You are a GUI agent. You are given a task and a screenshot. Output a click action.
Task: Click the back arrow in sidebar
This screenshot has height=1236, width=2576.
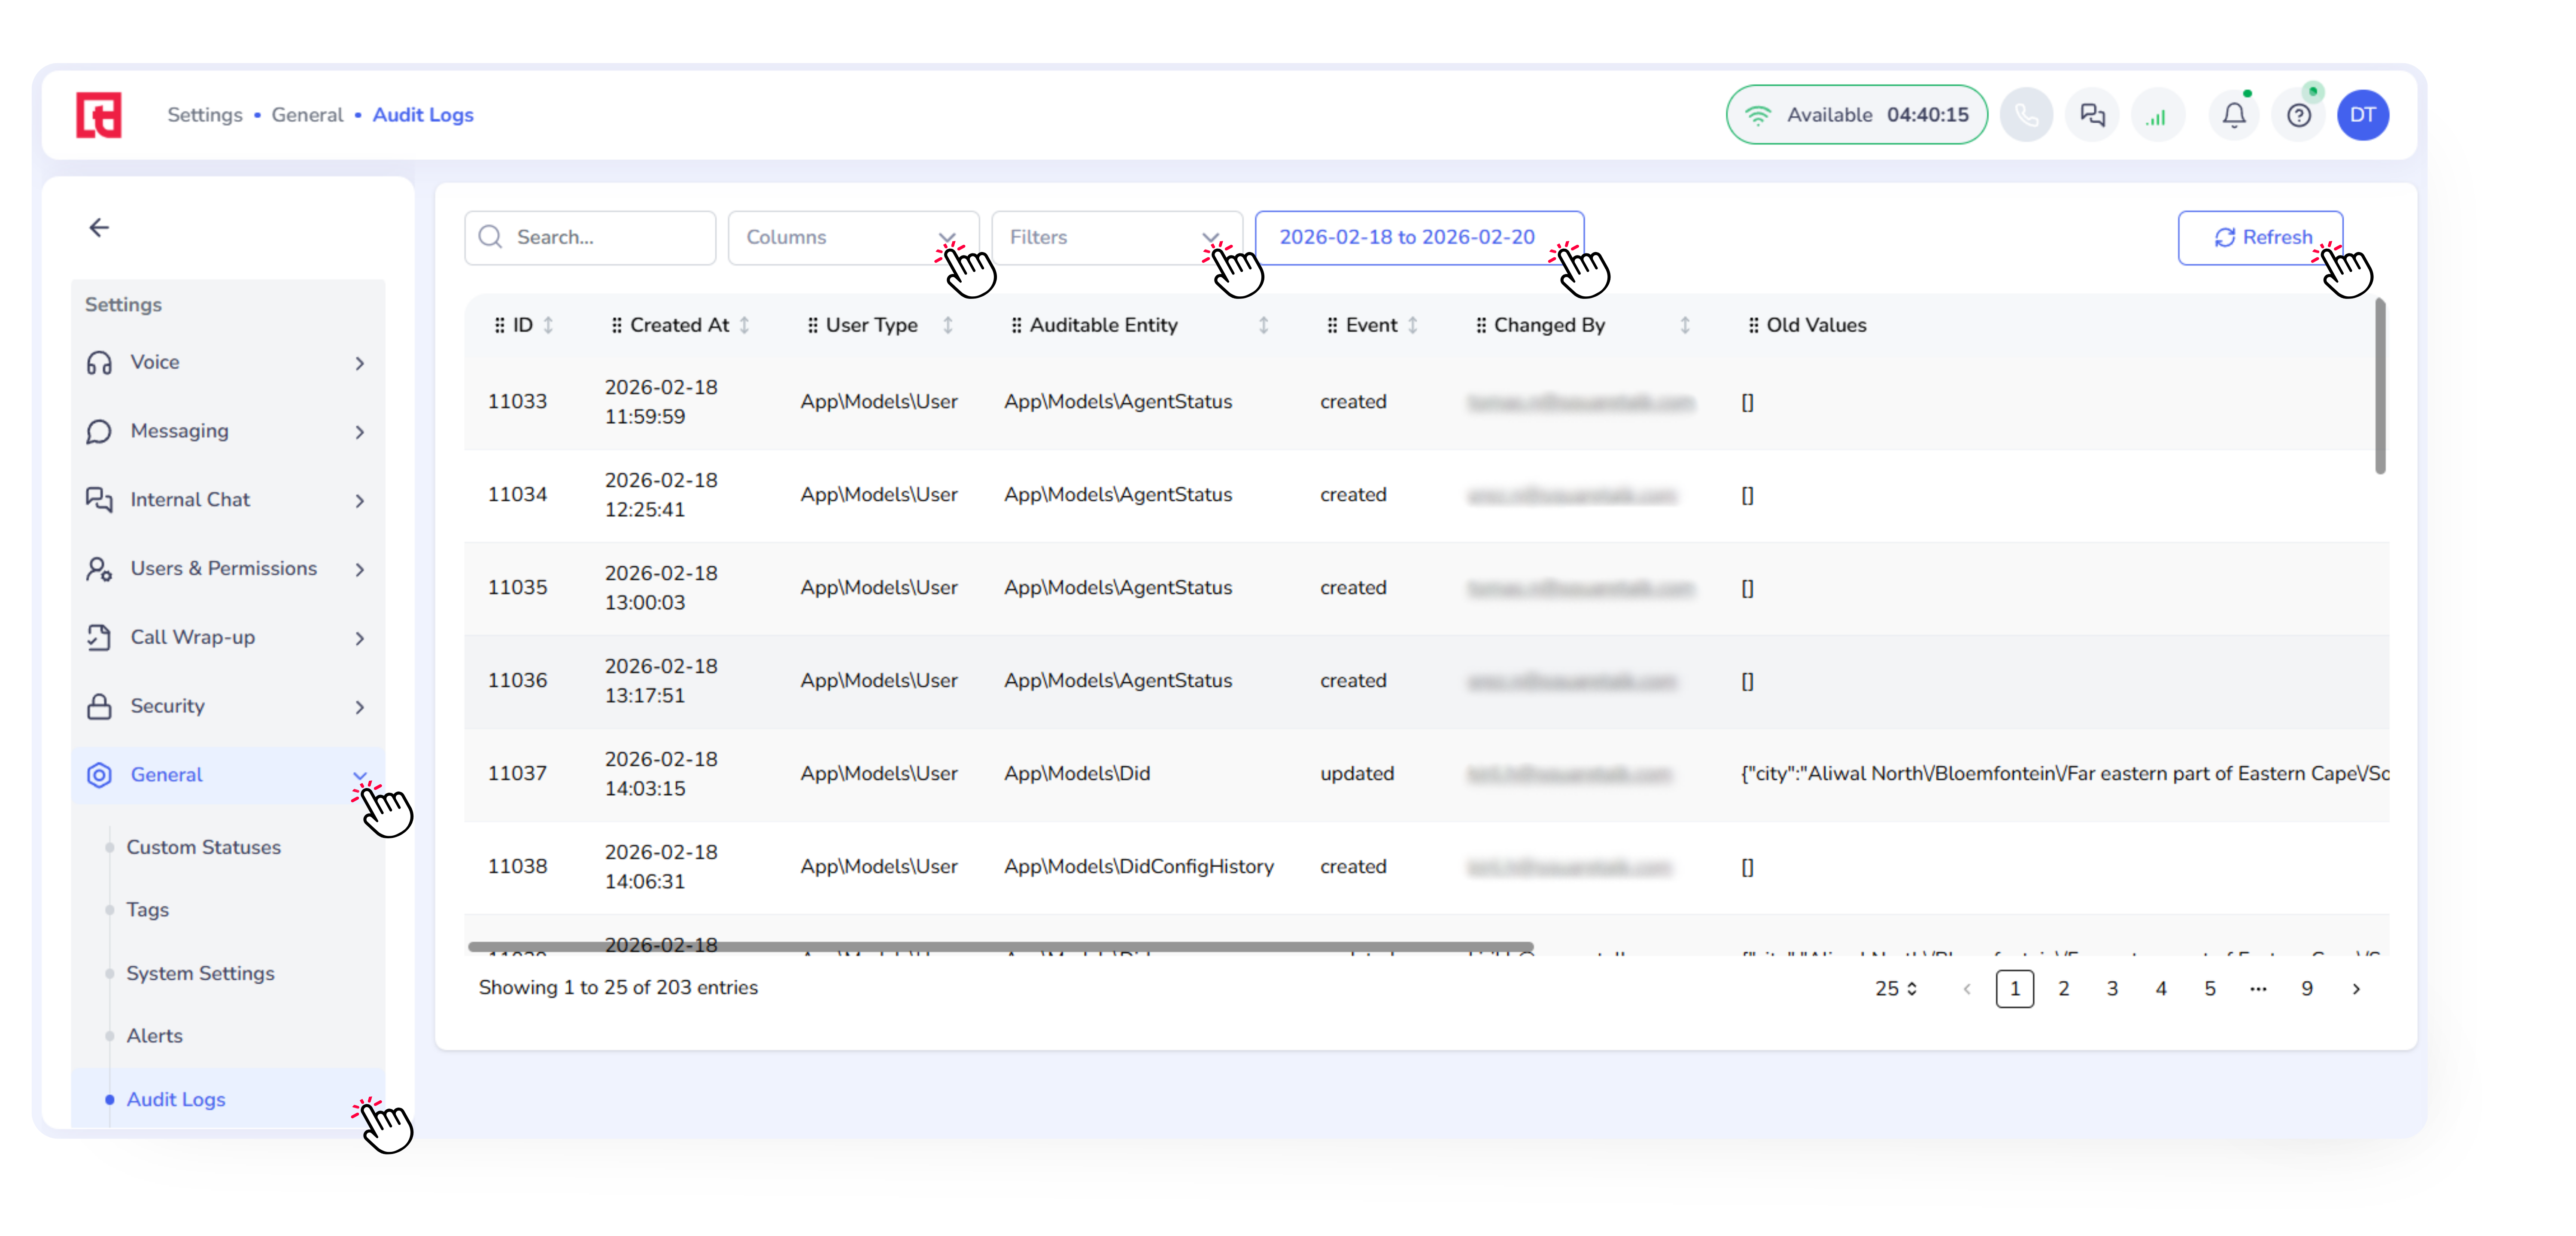(x=99, y=228)
